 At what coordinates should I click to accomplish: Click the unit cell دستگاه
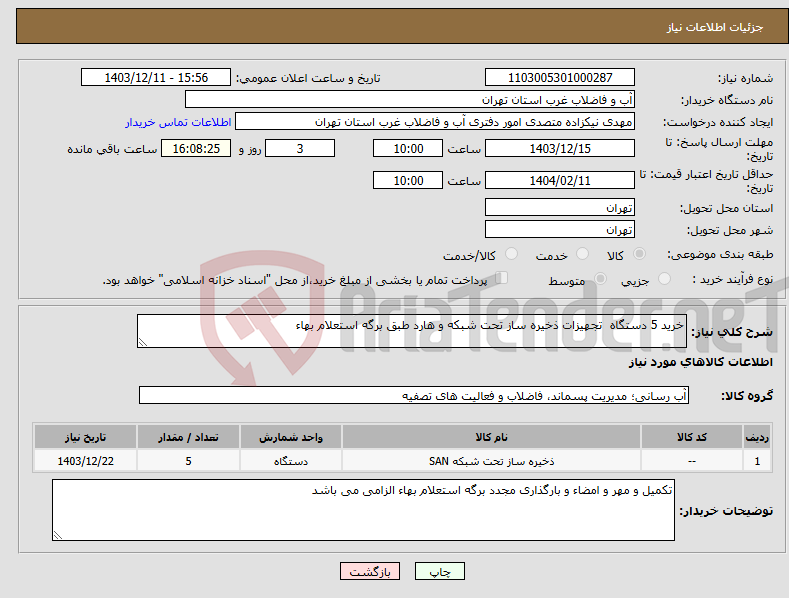pos(291,461)
